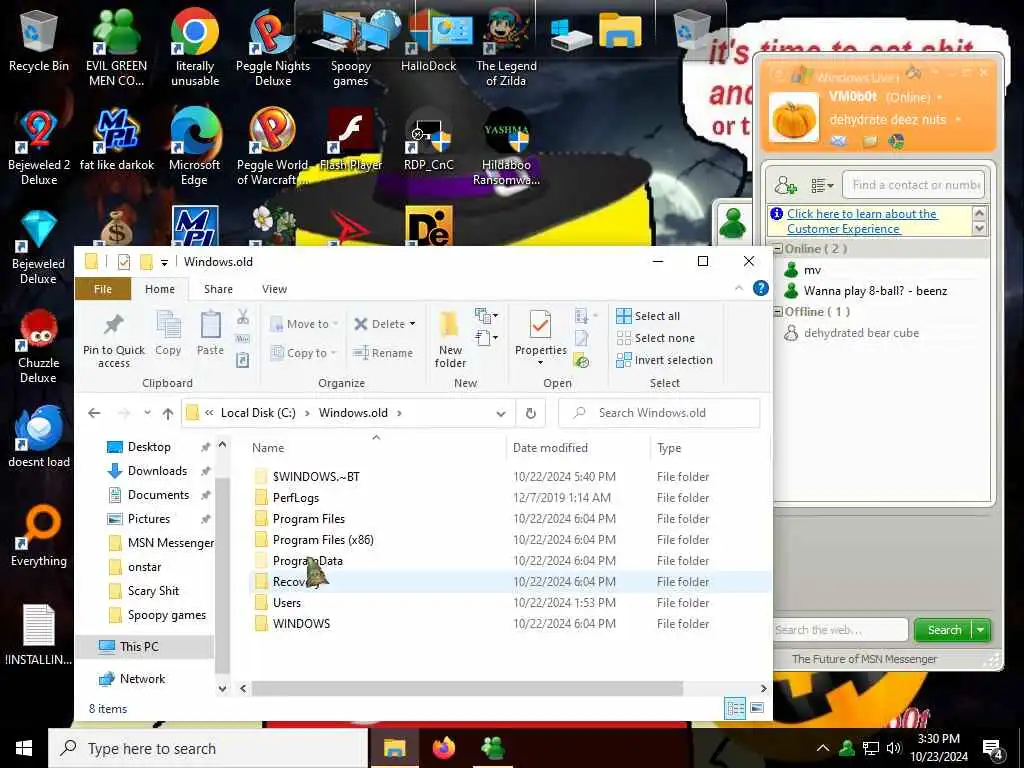This screenshot has width=1024, height=768.
Task: Collapse the Online contacts group
Action: click(778, 249)
